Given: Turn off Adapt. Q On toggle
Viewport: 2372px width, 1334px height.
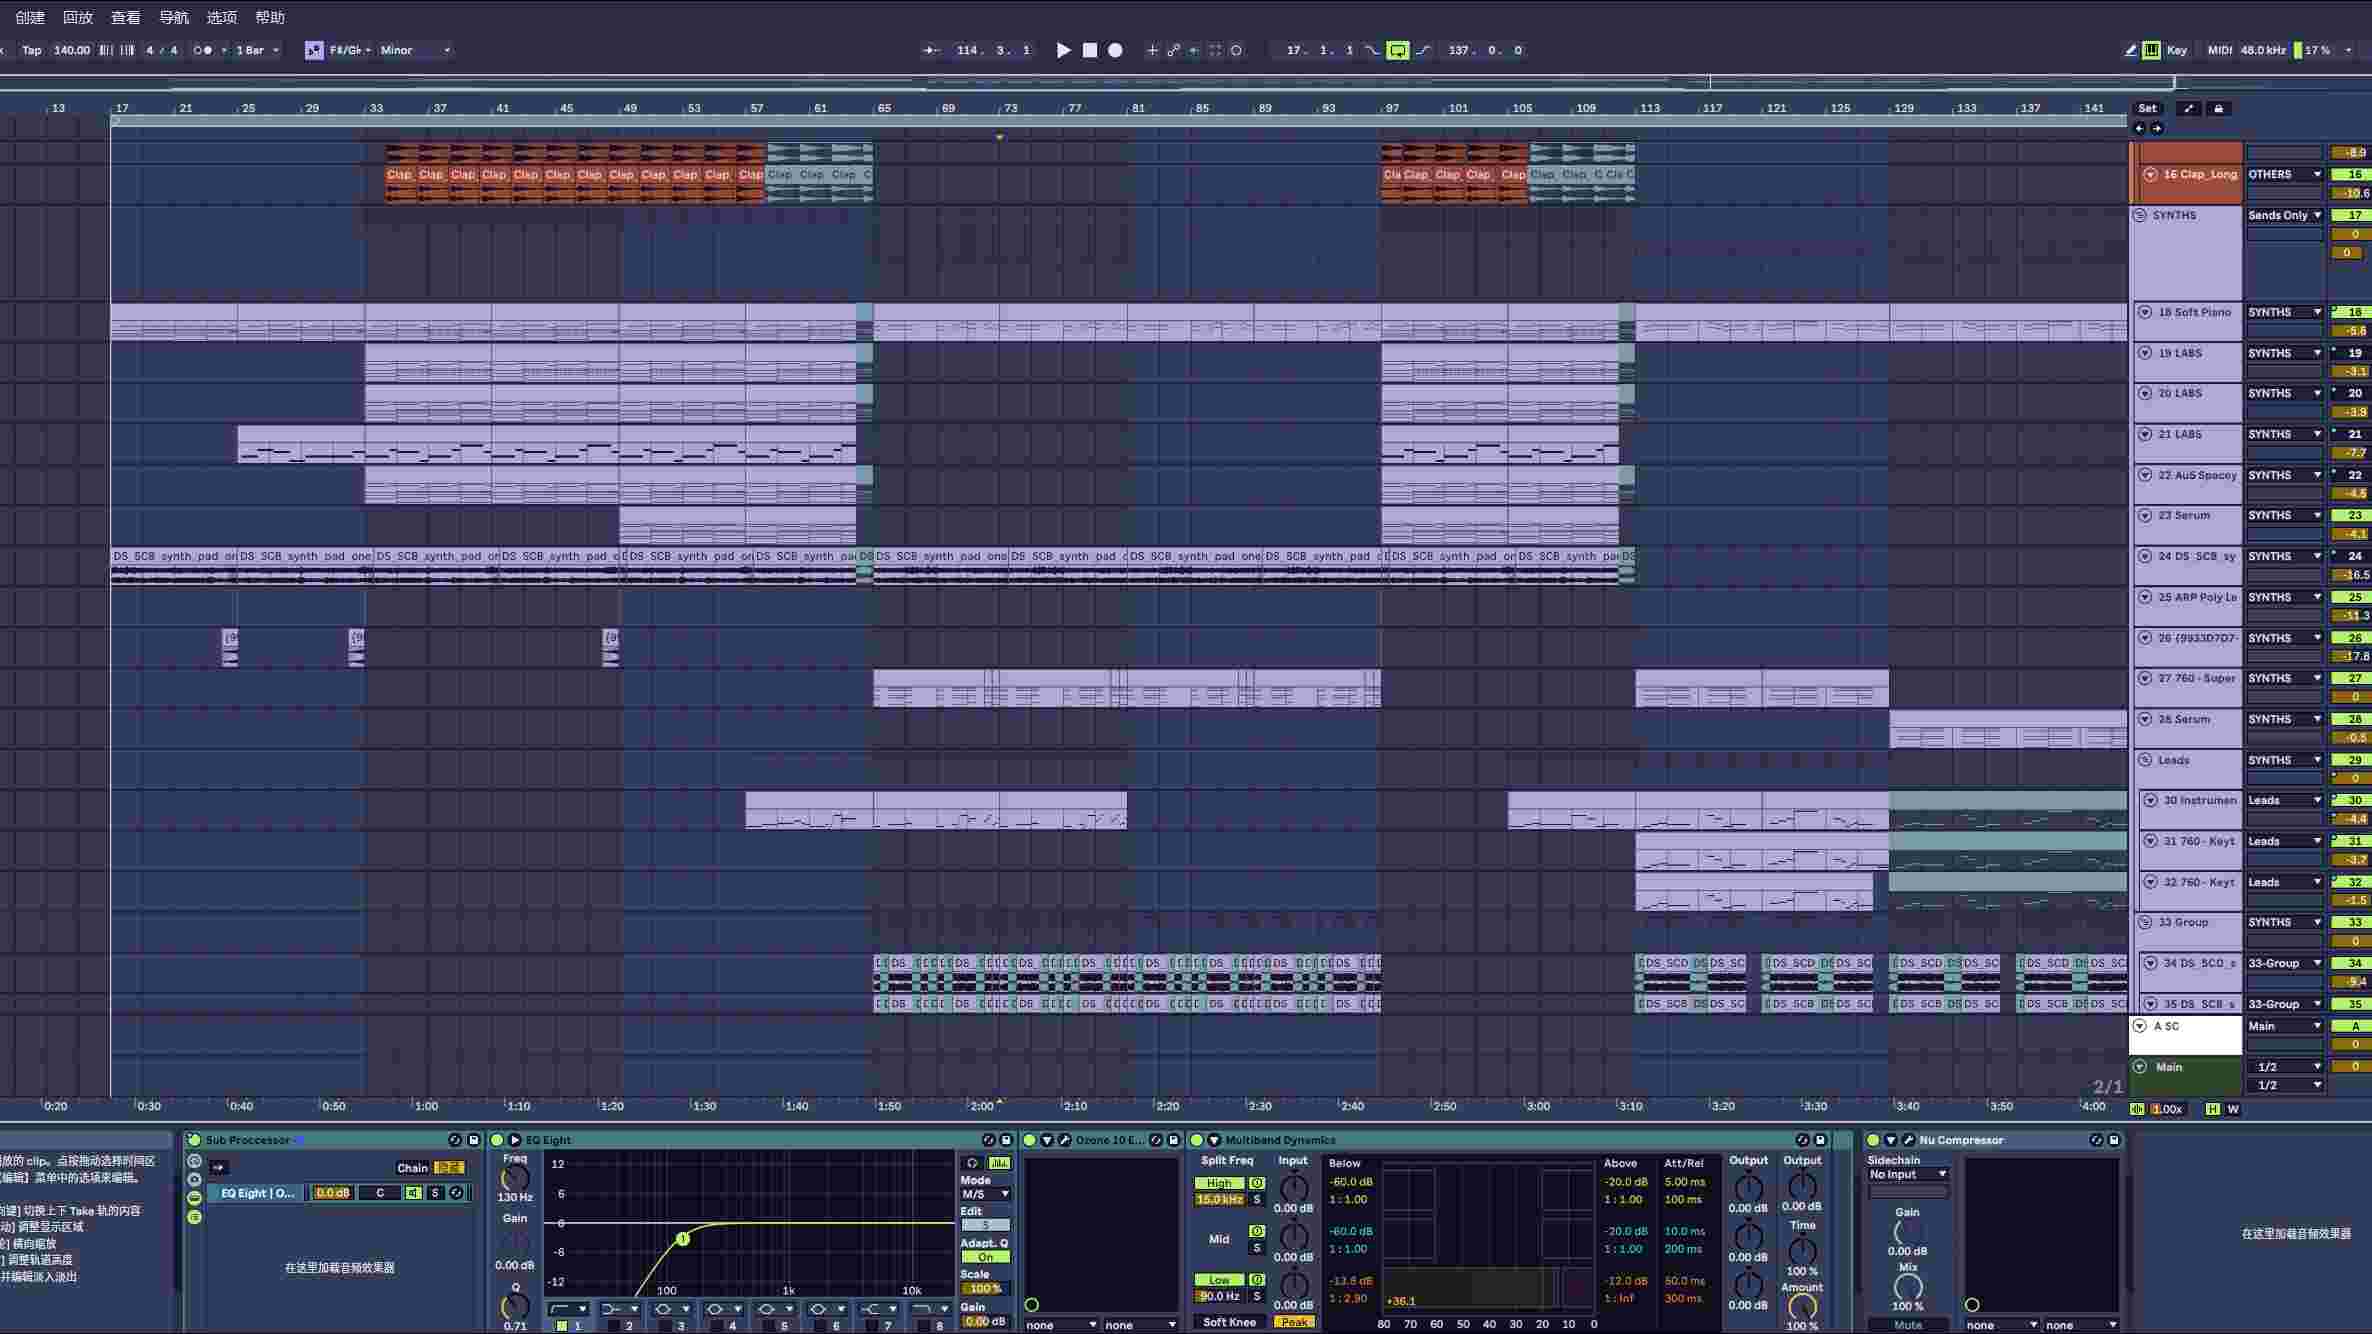Looking at the screenshot, I should click(985, 1257).
